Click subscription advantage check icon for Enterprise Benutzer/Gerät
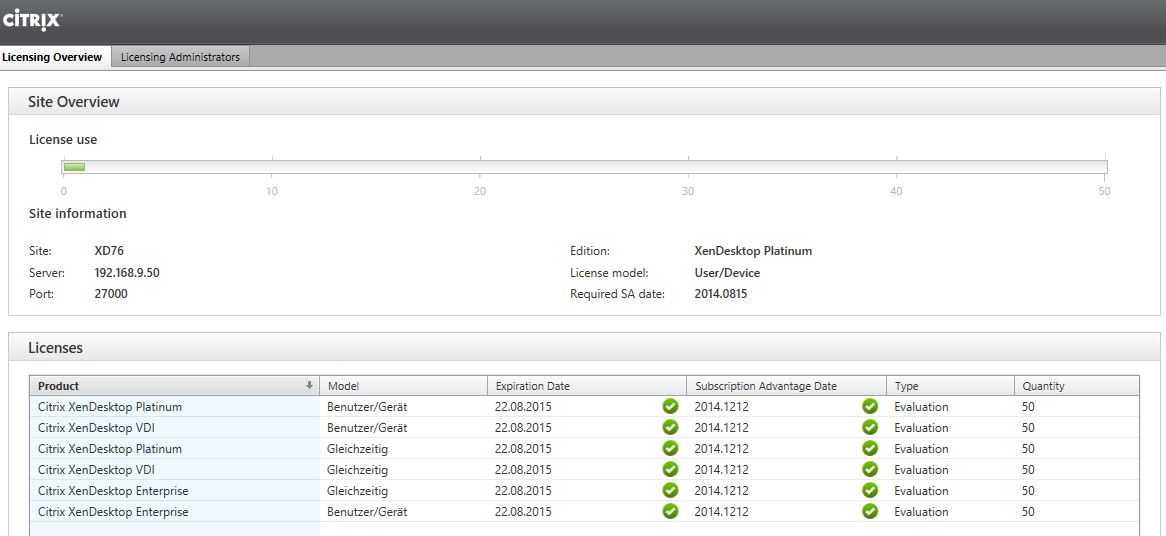 (x=870, y=512)
